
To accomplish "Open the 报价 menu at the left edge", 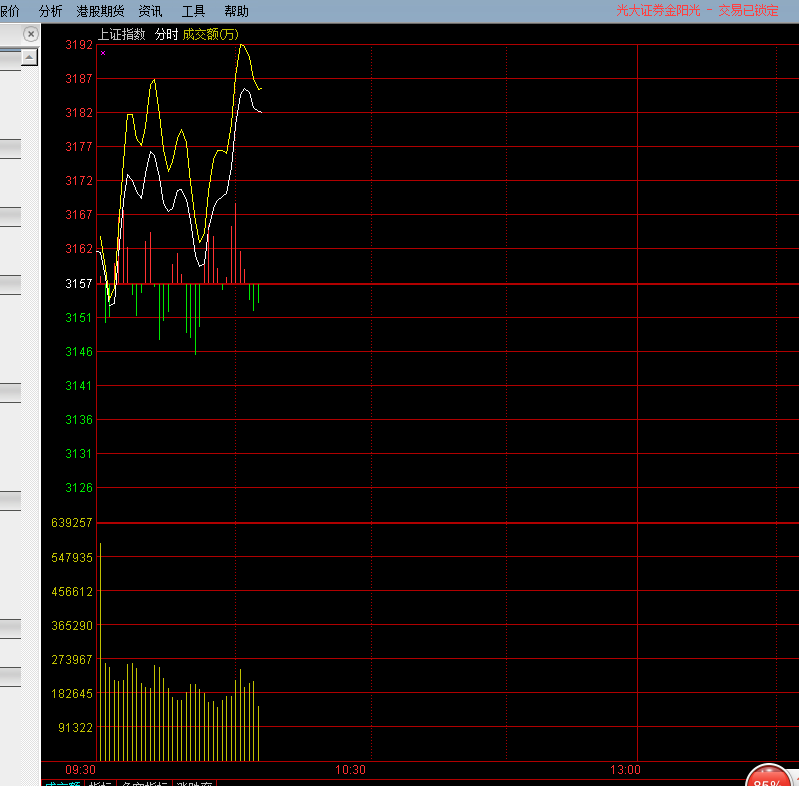I will [x=9, y=11].
